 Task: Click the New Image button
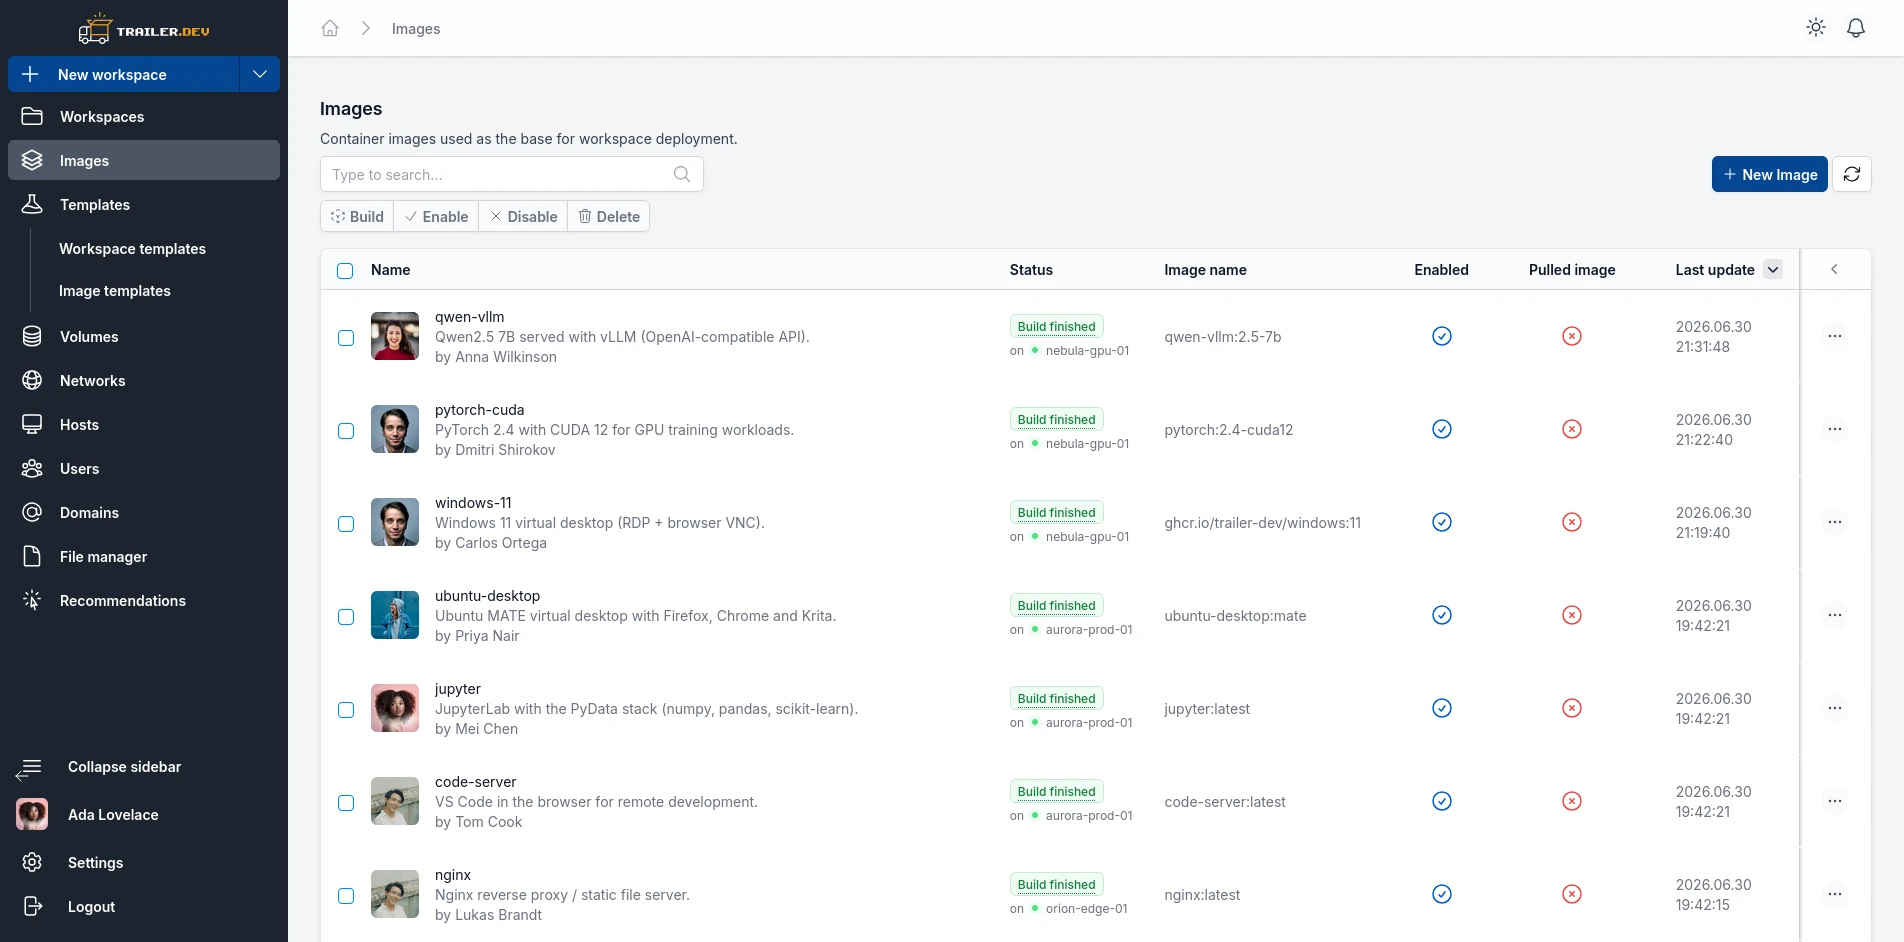pos(1770,174)
